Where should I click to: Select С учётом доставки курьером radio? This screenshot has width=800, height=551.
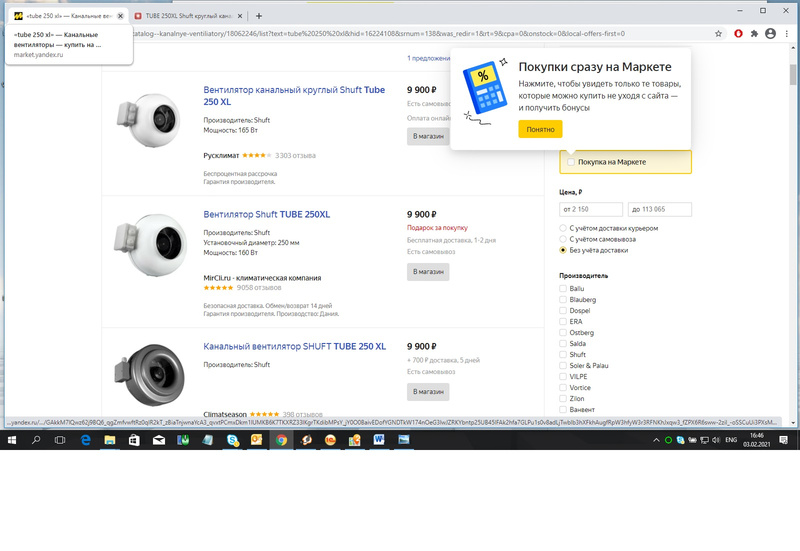pyautogui.click(x=563, y=228)
